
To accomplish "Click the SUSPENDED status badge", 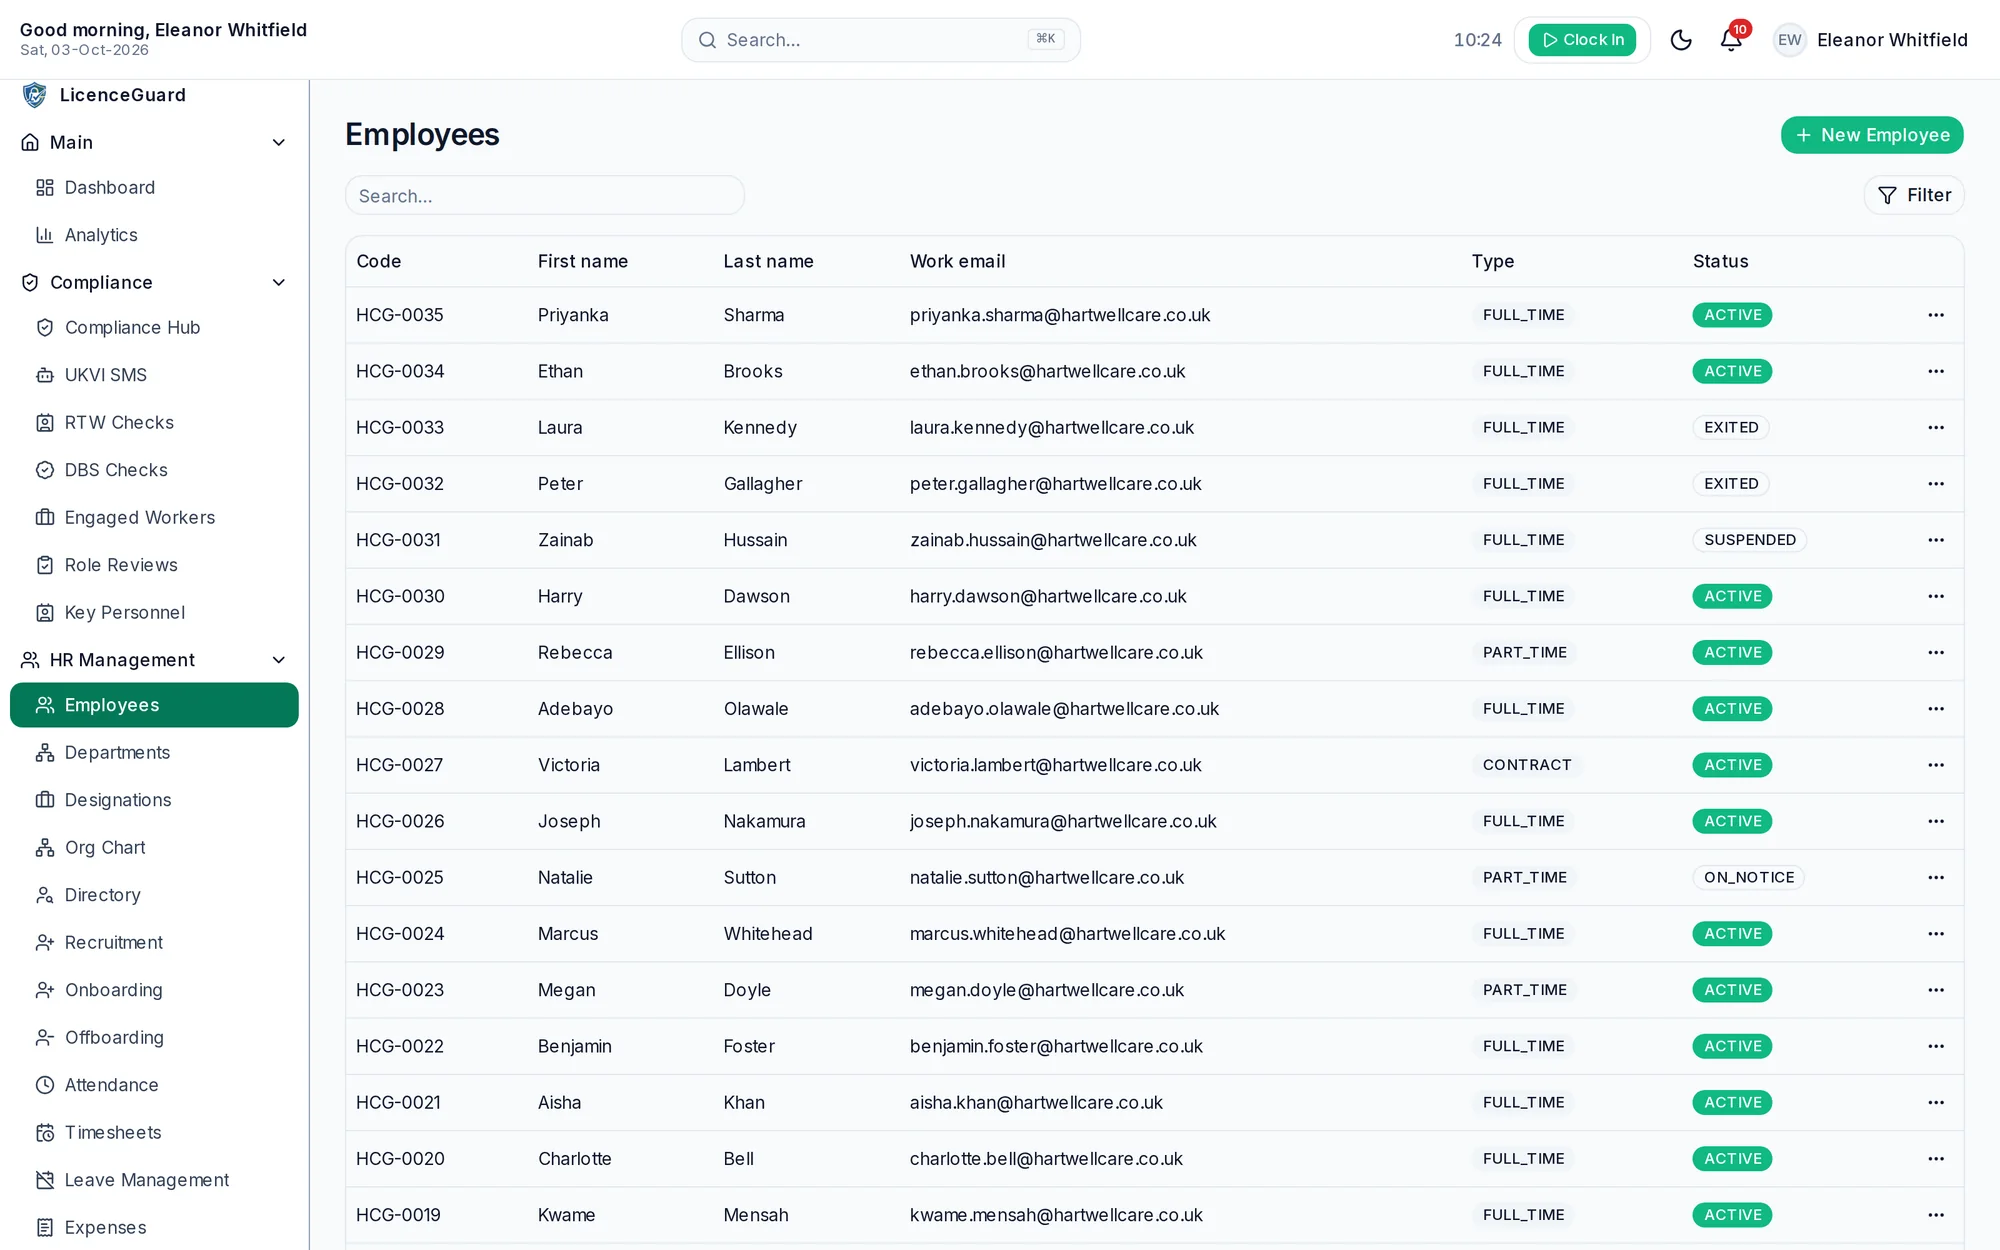I will 1750,540.
